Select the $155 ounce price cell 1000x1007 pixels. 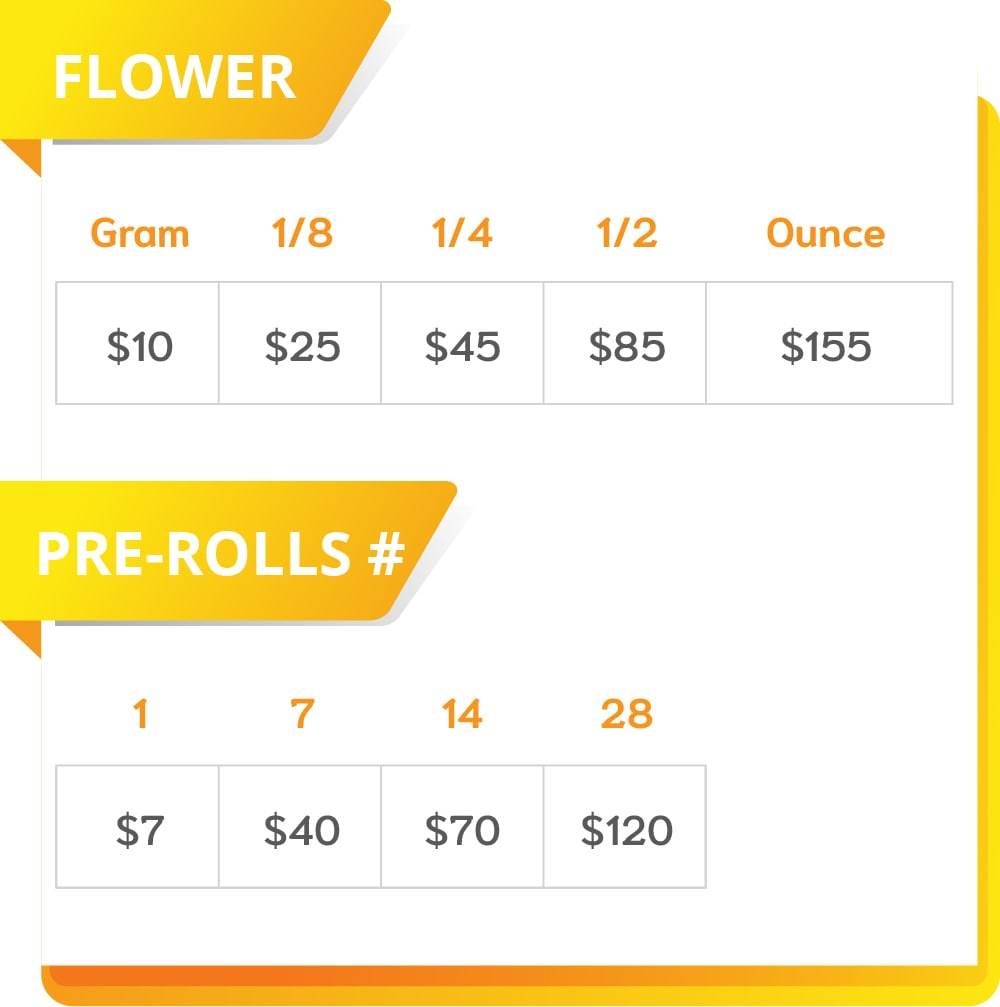coord(829,343)
